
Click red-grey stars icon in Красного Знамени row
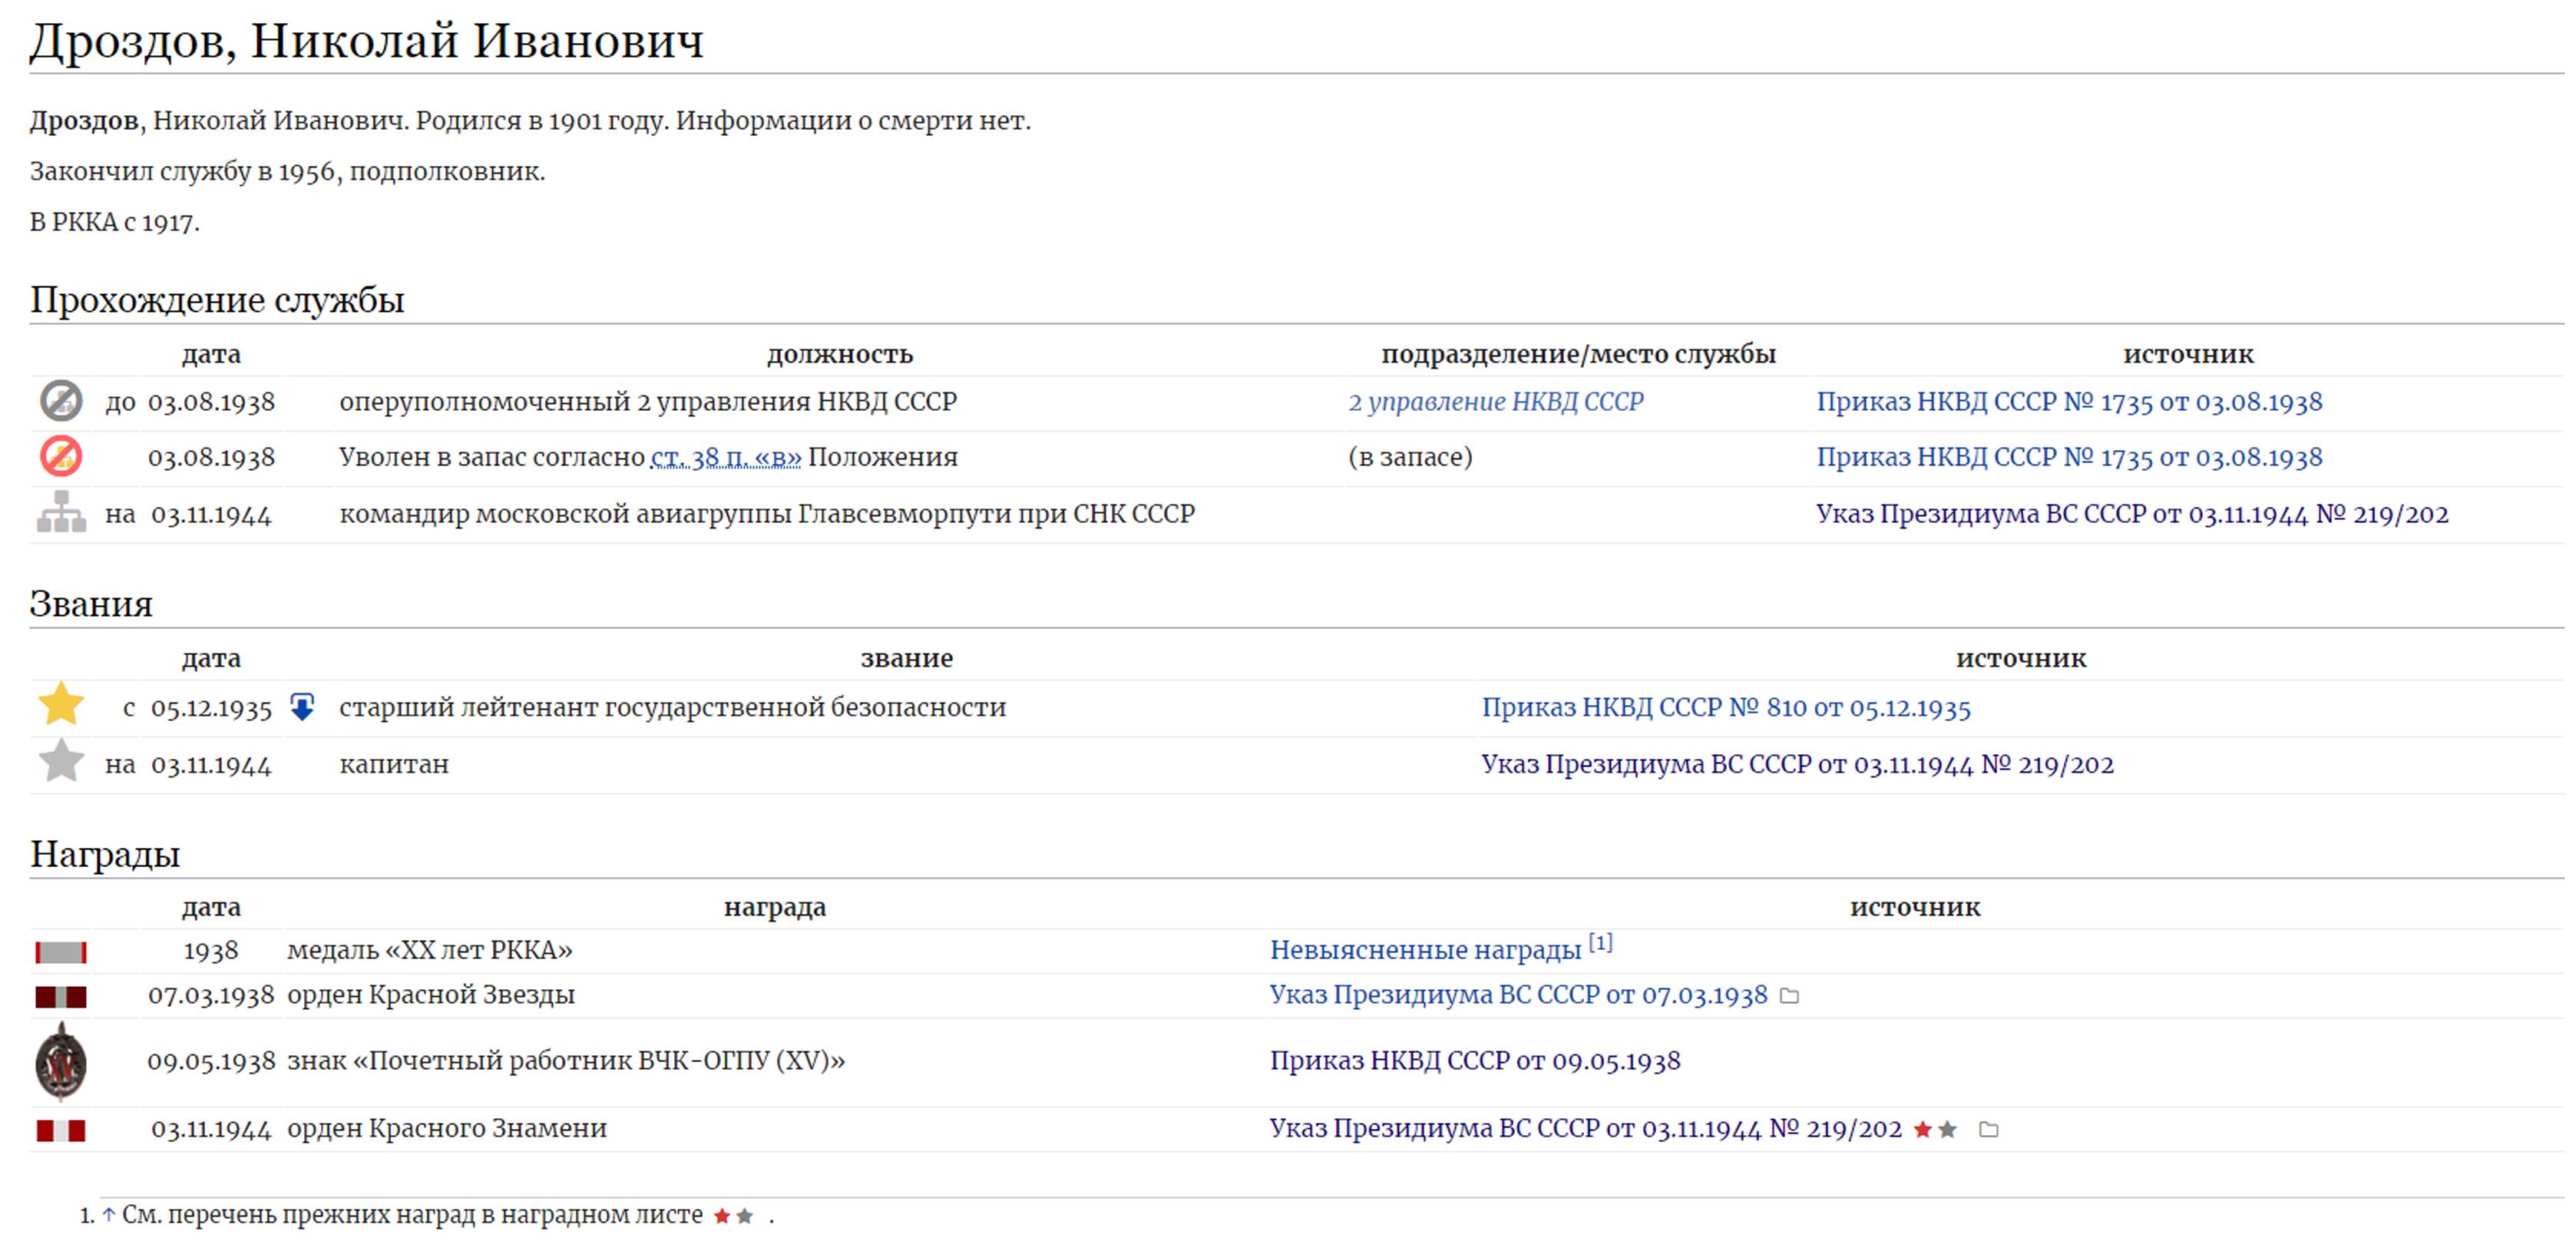(x=1935, y=1130)
